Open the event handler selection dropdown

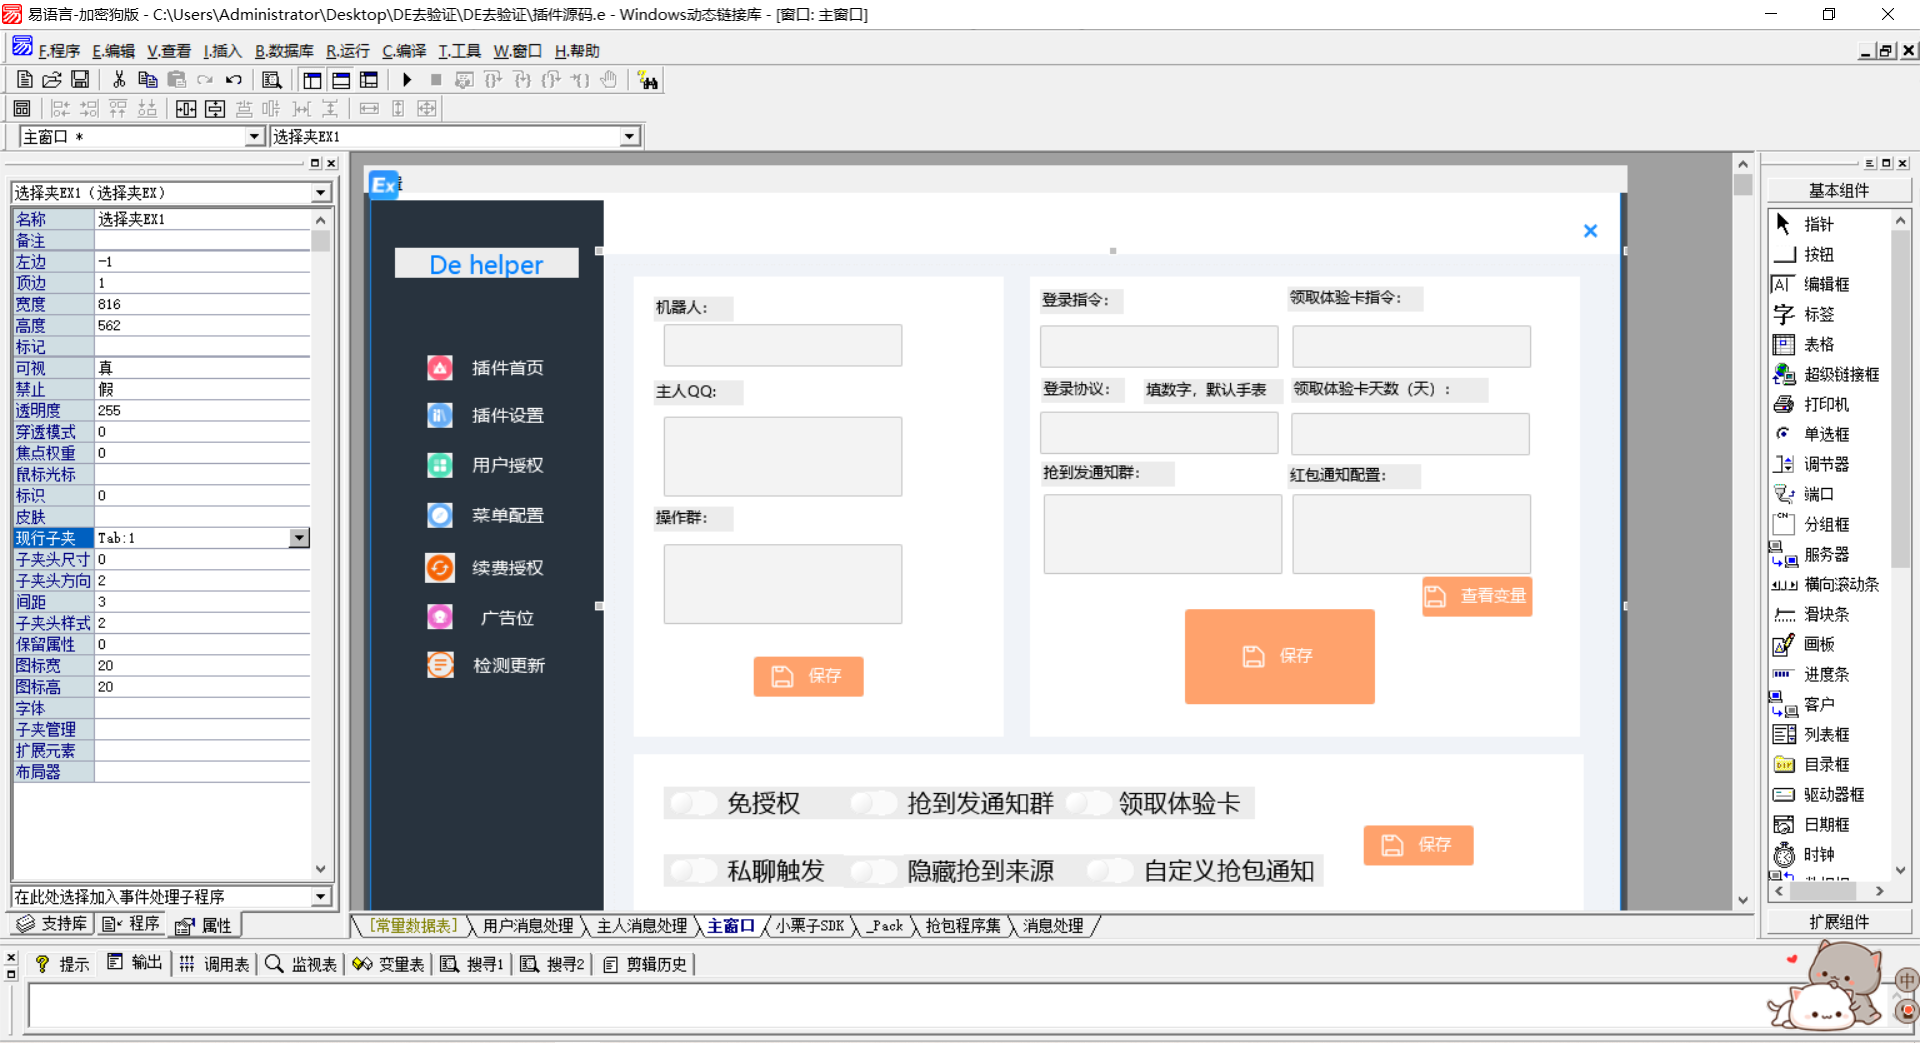(321, 897)
